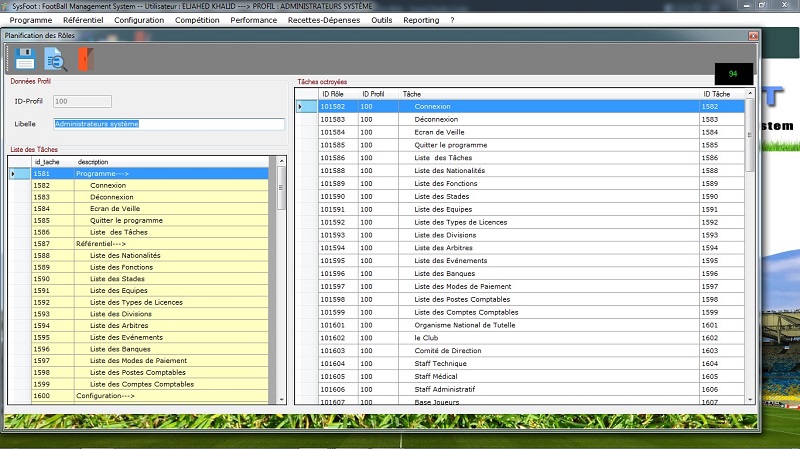Close the Planification des Rôles window

(x=753, y=36)
